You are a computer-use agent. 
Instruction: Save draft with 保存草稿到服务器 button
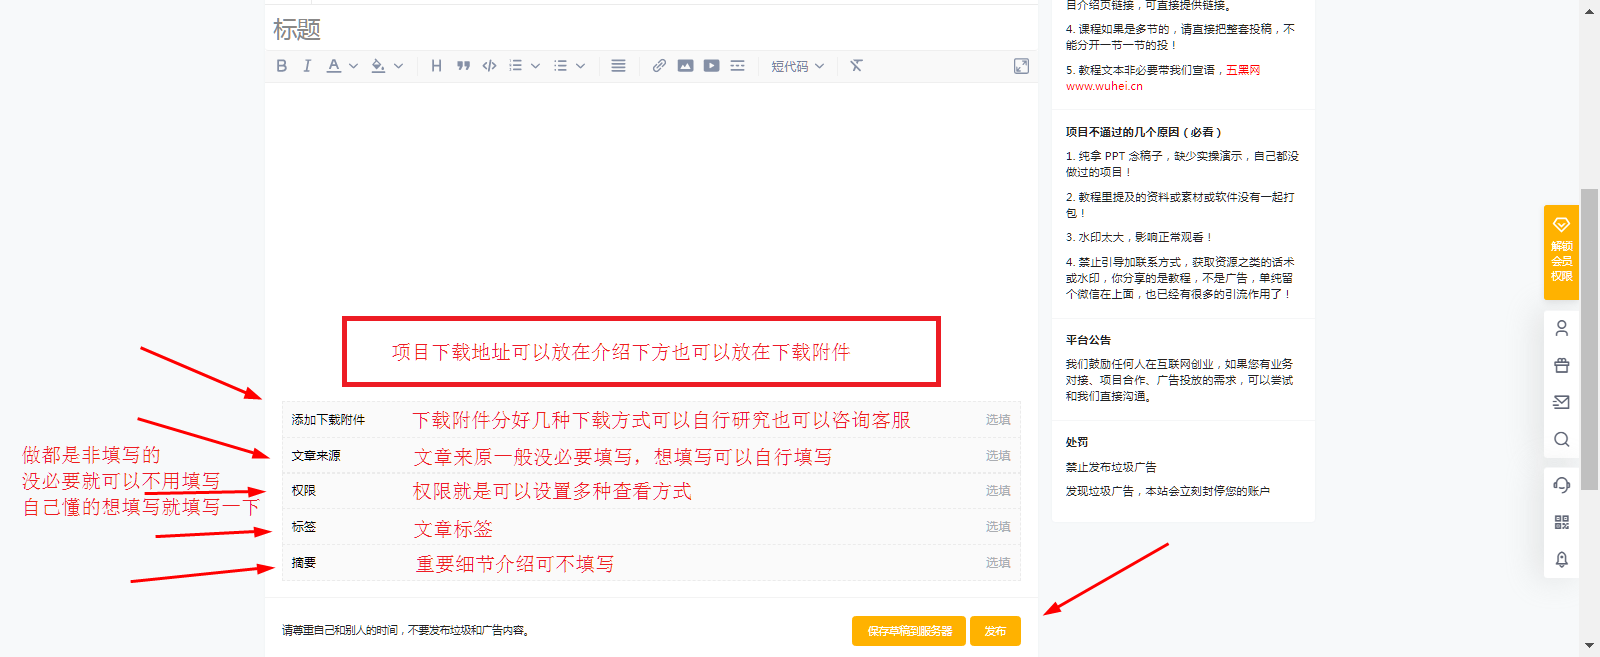909,631
